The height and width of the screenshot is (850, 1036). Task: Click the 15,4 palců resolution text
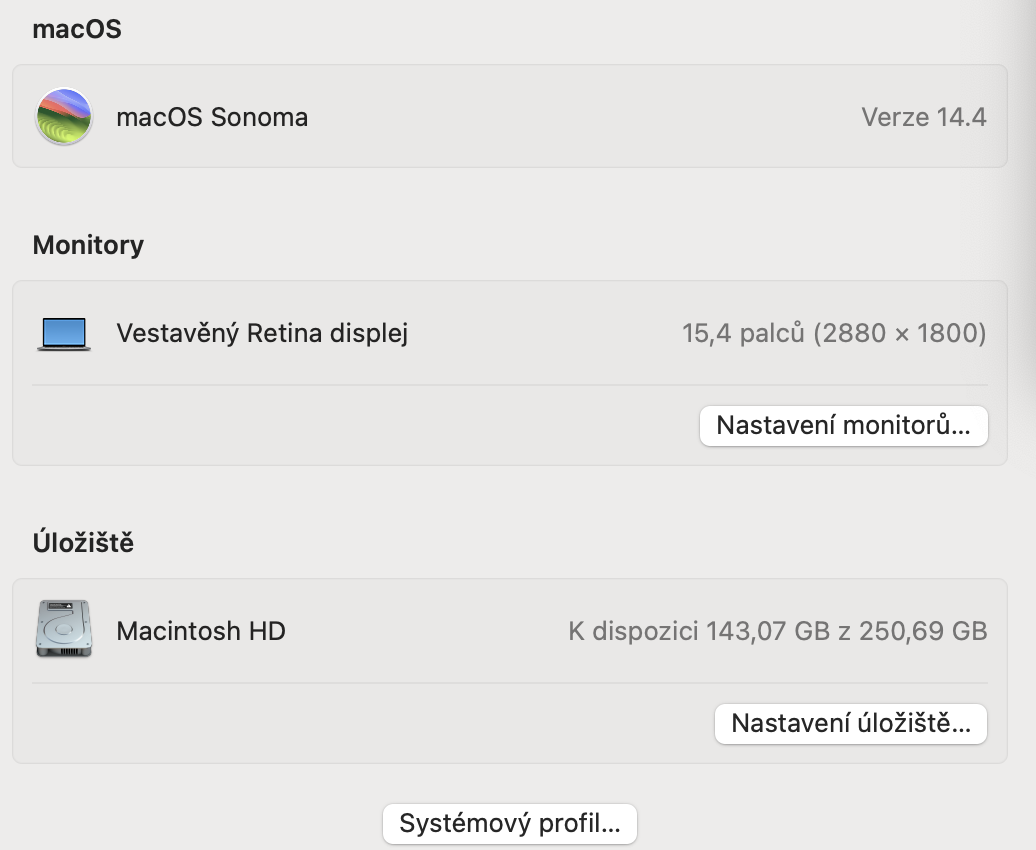coord(743,333)
